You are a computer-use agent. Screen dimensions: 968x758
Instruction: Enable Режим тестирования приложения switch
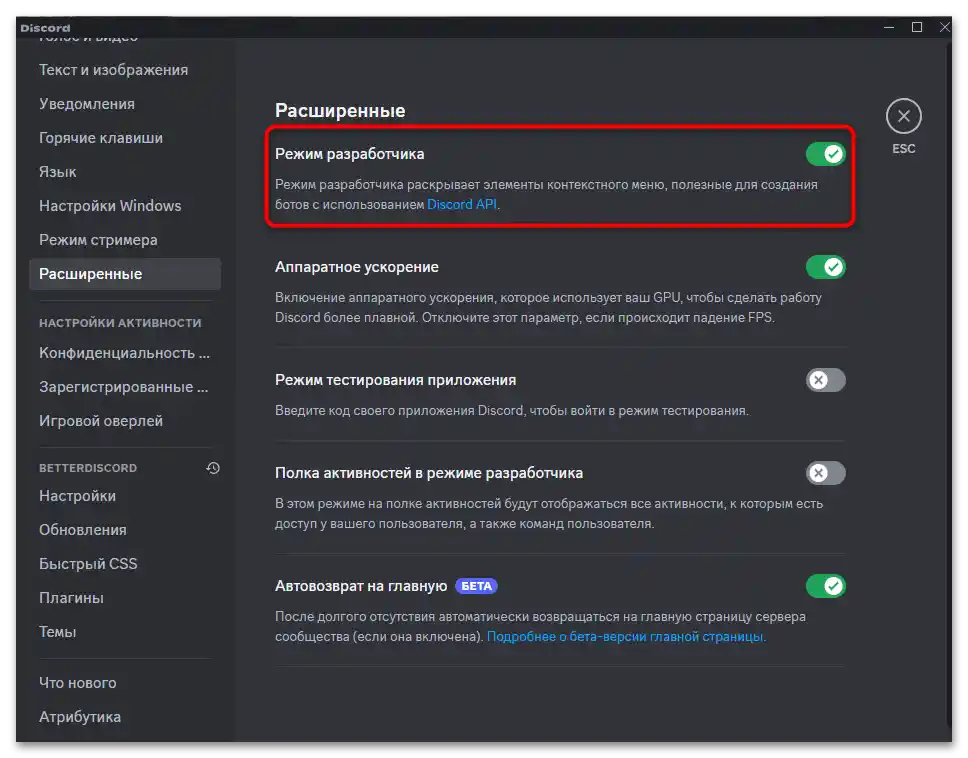[825, 380]
